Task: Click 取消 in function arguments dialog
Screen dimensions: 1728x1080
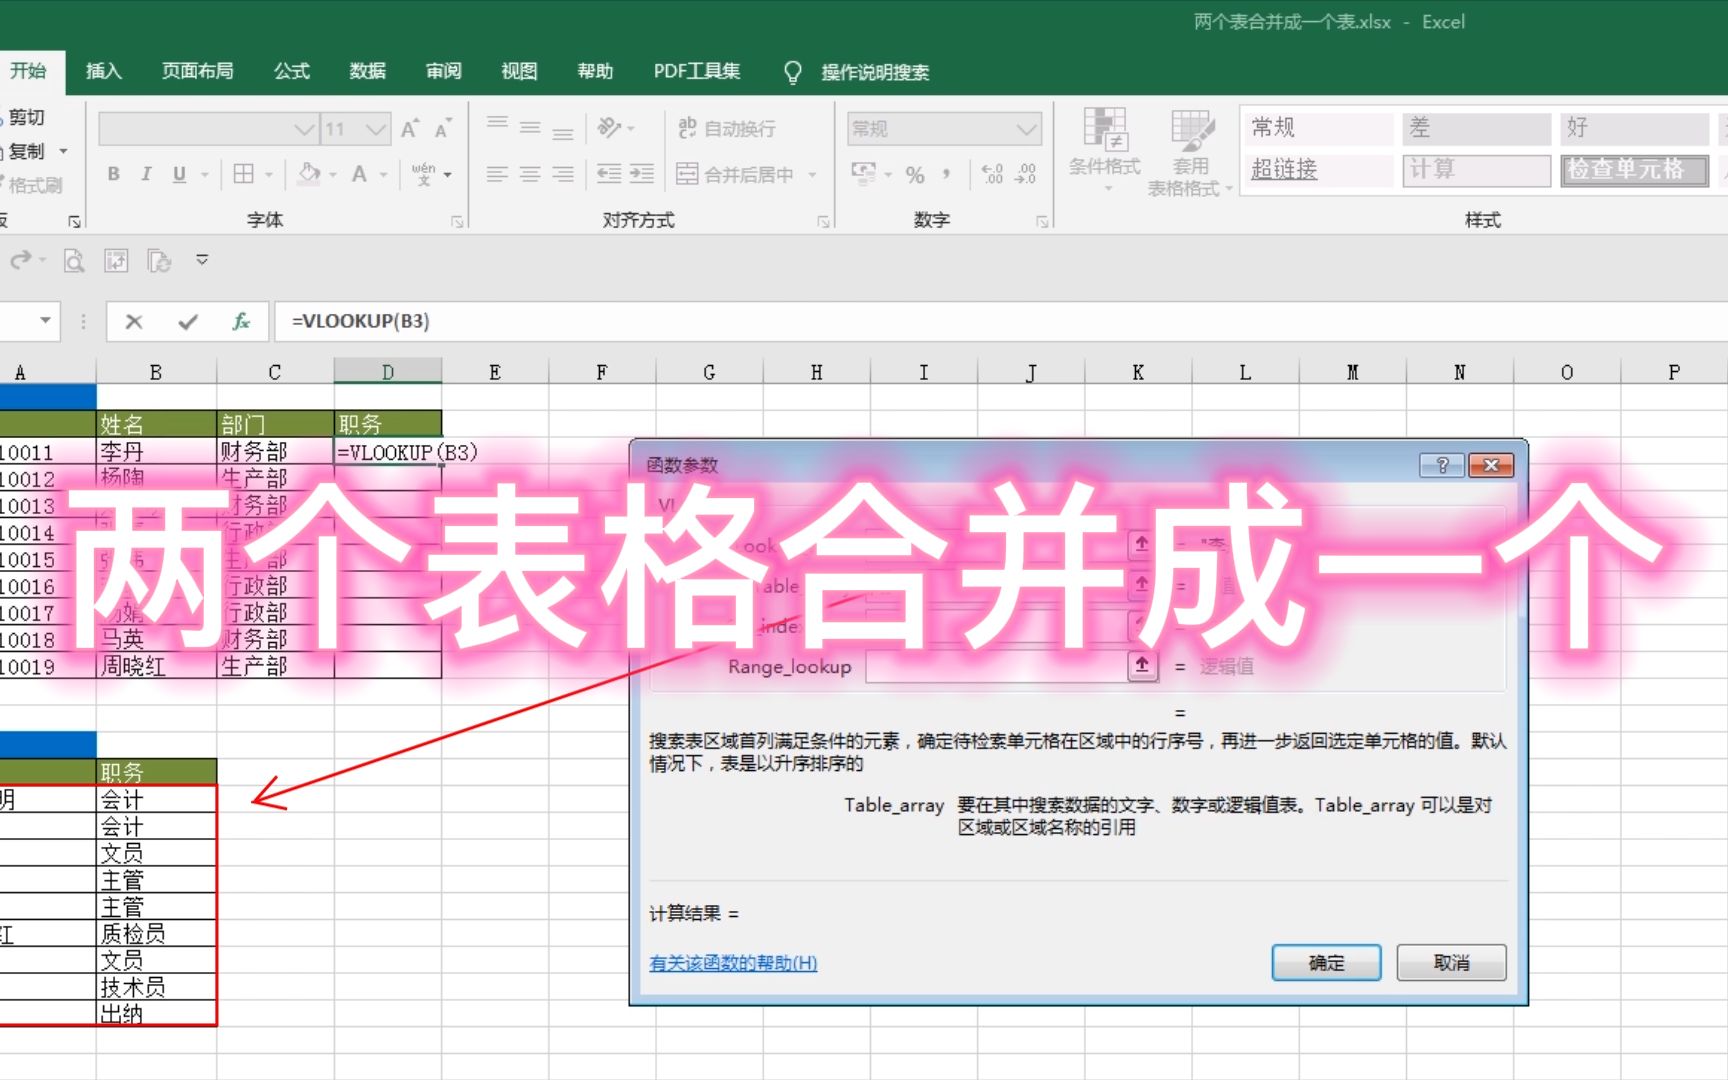Action: tap(1451, 963)
